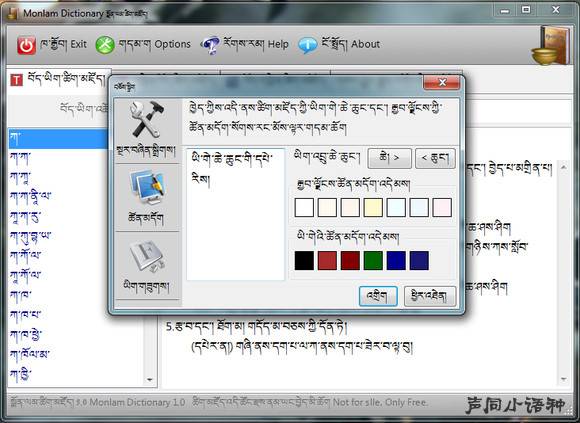The image size is (580, 423).
Task: Click the 'Not for slle, Only Free' text
Action: click(x=380, y=402)
